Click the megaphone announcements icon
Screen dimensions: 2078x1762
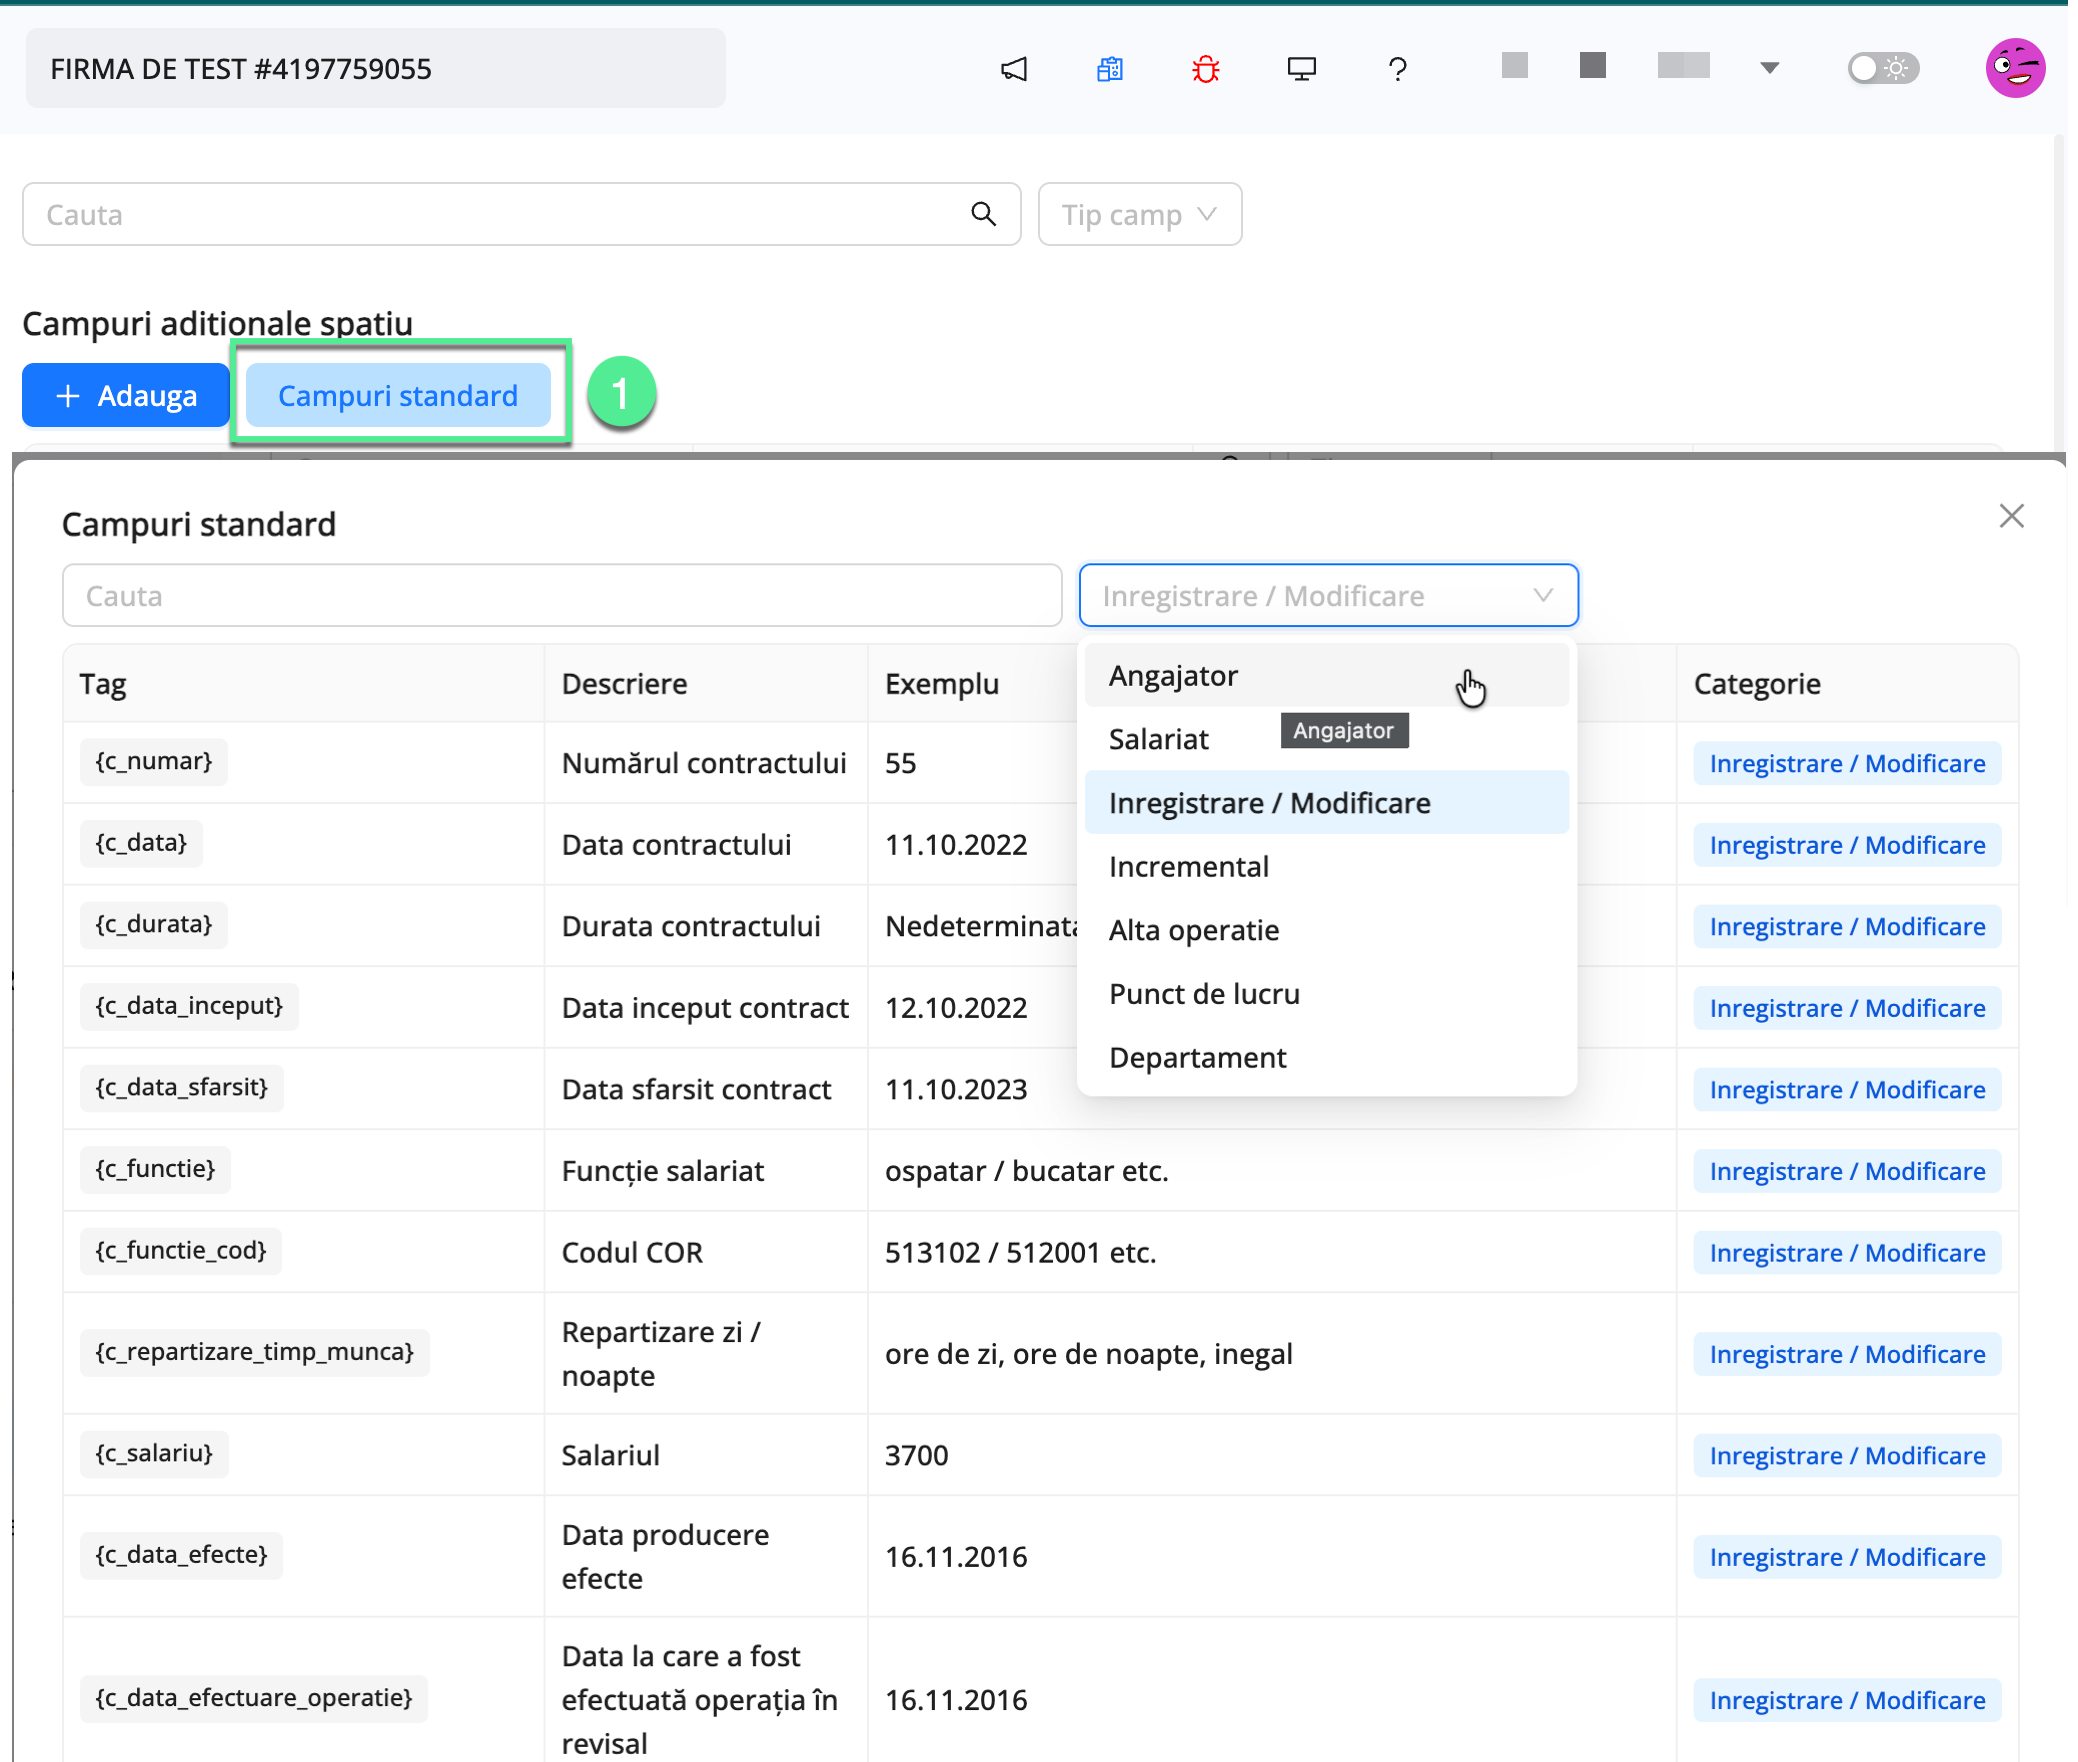click(1014, 69)
